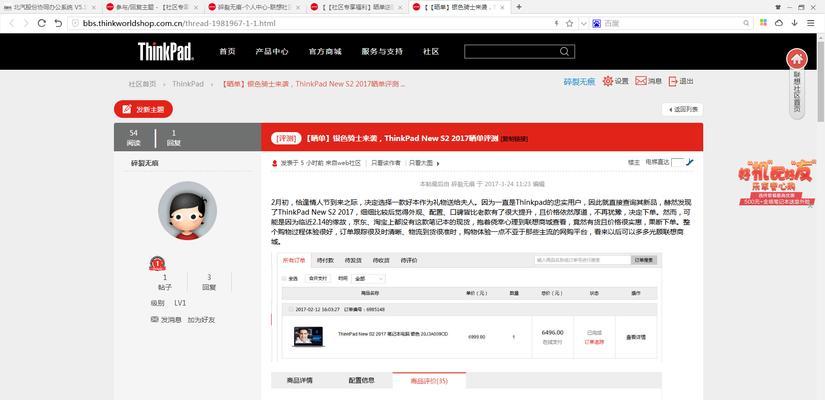The width and height of the screenshot is (825, 400).
Task: Click the 只看该作者 filter link
Action: (386, 163)
